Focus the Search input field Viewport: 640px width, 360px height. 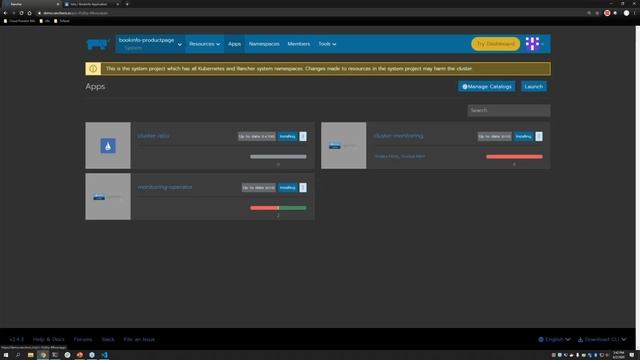click(509, 110)
